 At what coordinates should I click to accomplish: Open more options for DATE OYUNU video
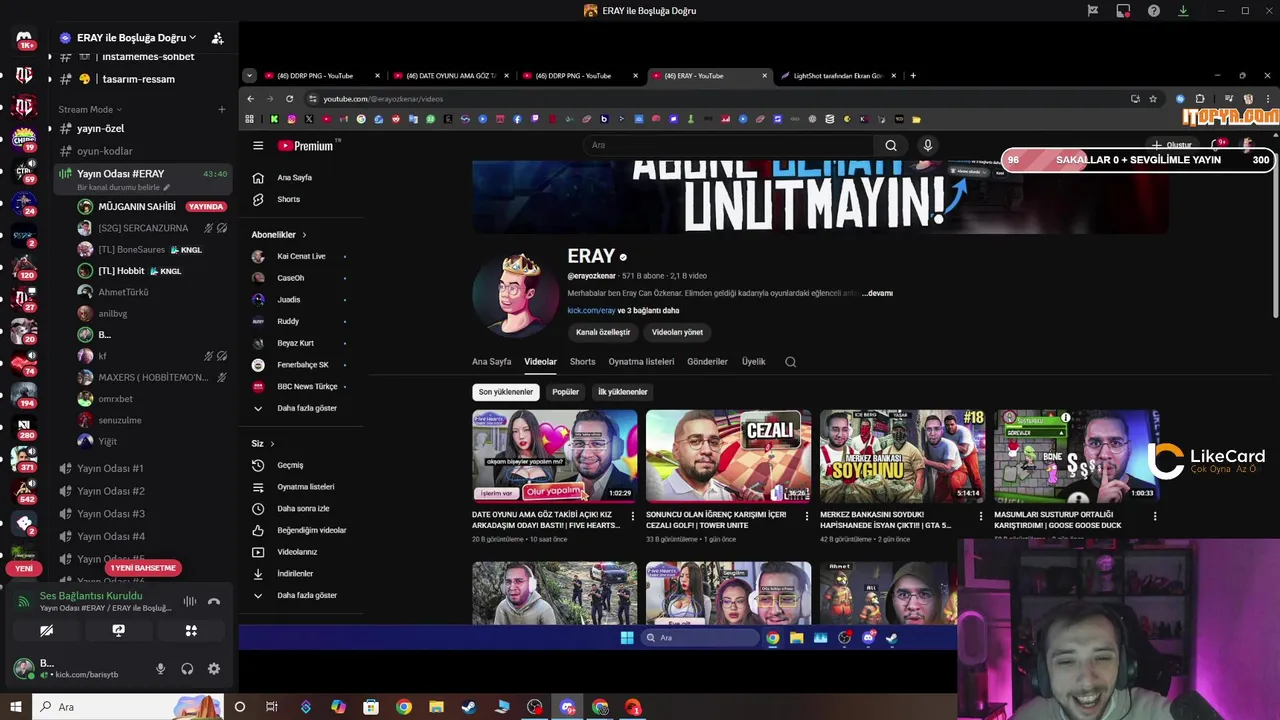click(632, 516)
